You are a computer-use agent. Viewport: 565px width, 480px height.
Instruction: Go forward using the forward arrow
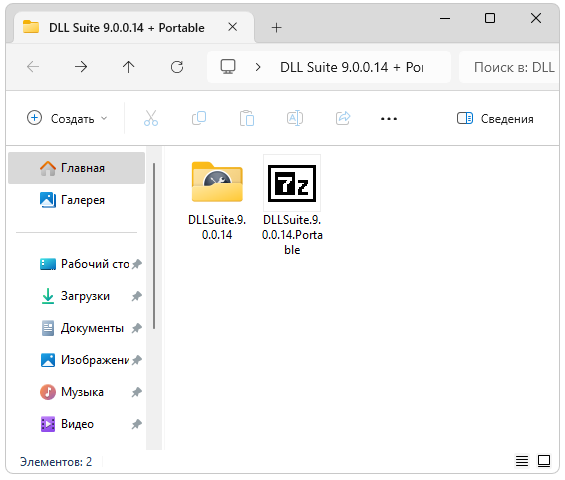point(81,67)
